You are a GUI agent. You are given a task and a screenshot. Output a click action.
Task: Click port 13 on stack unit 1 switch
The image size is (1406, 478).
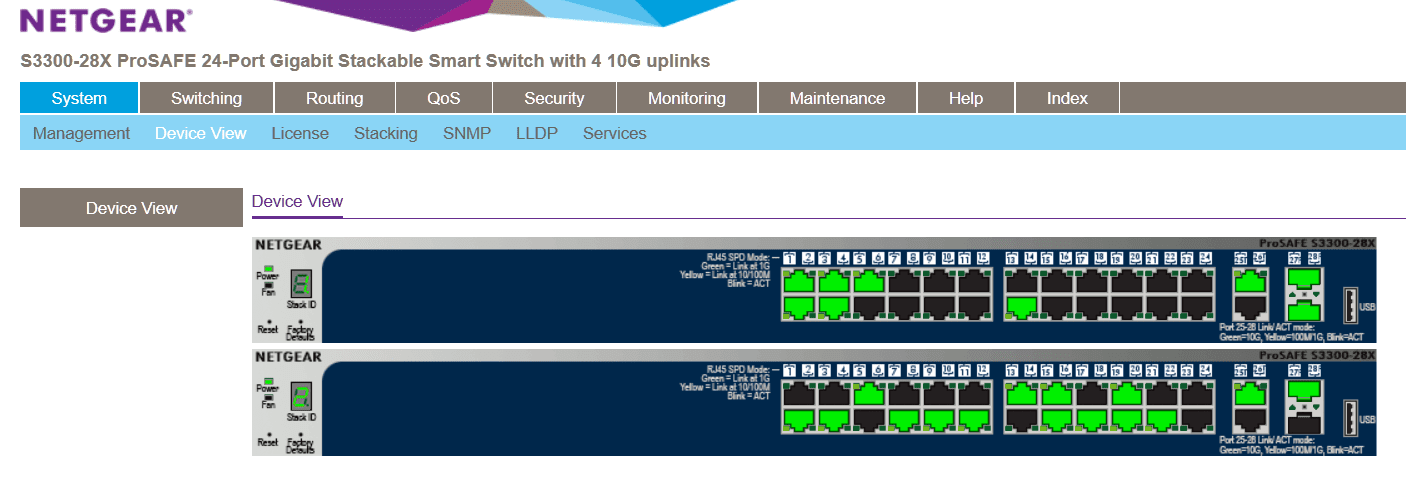click(x=1023, y=282)
